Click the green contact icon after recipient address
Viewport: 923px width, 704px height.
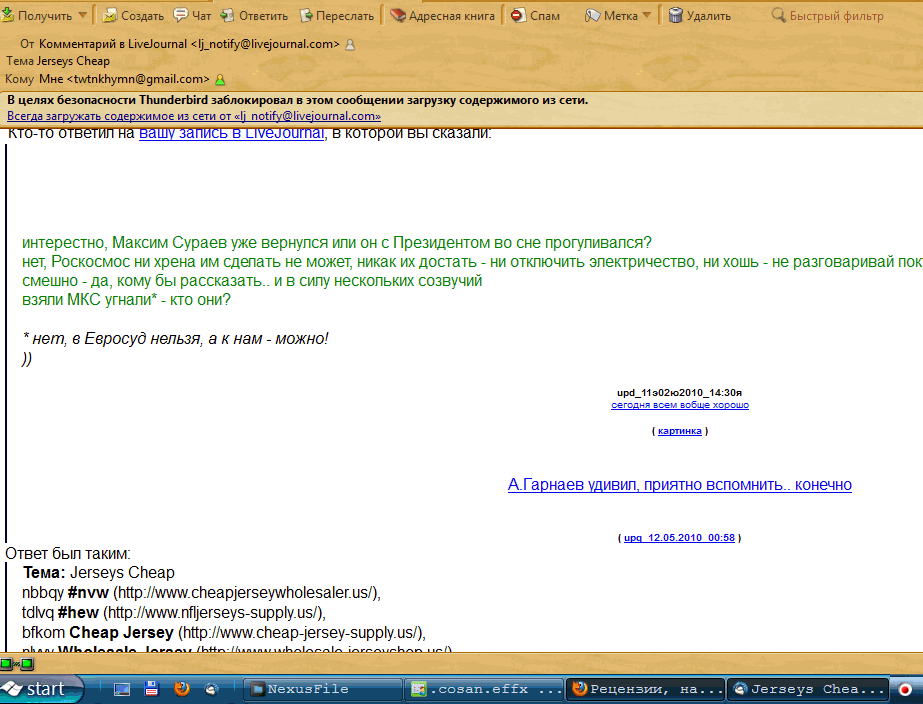tap(220, 79)
